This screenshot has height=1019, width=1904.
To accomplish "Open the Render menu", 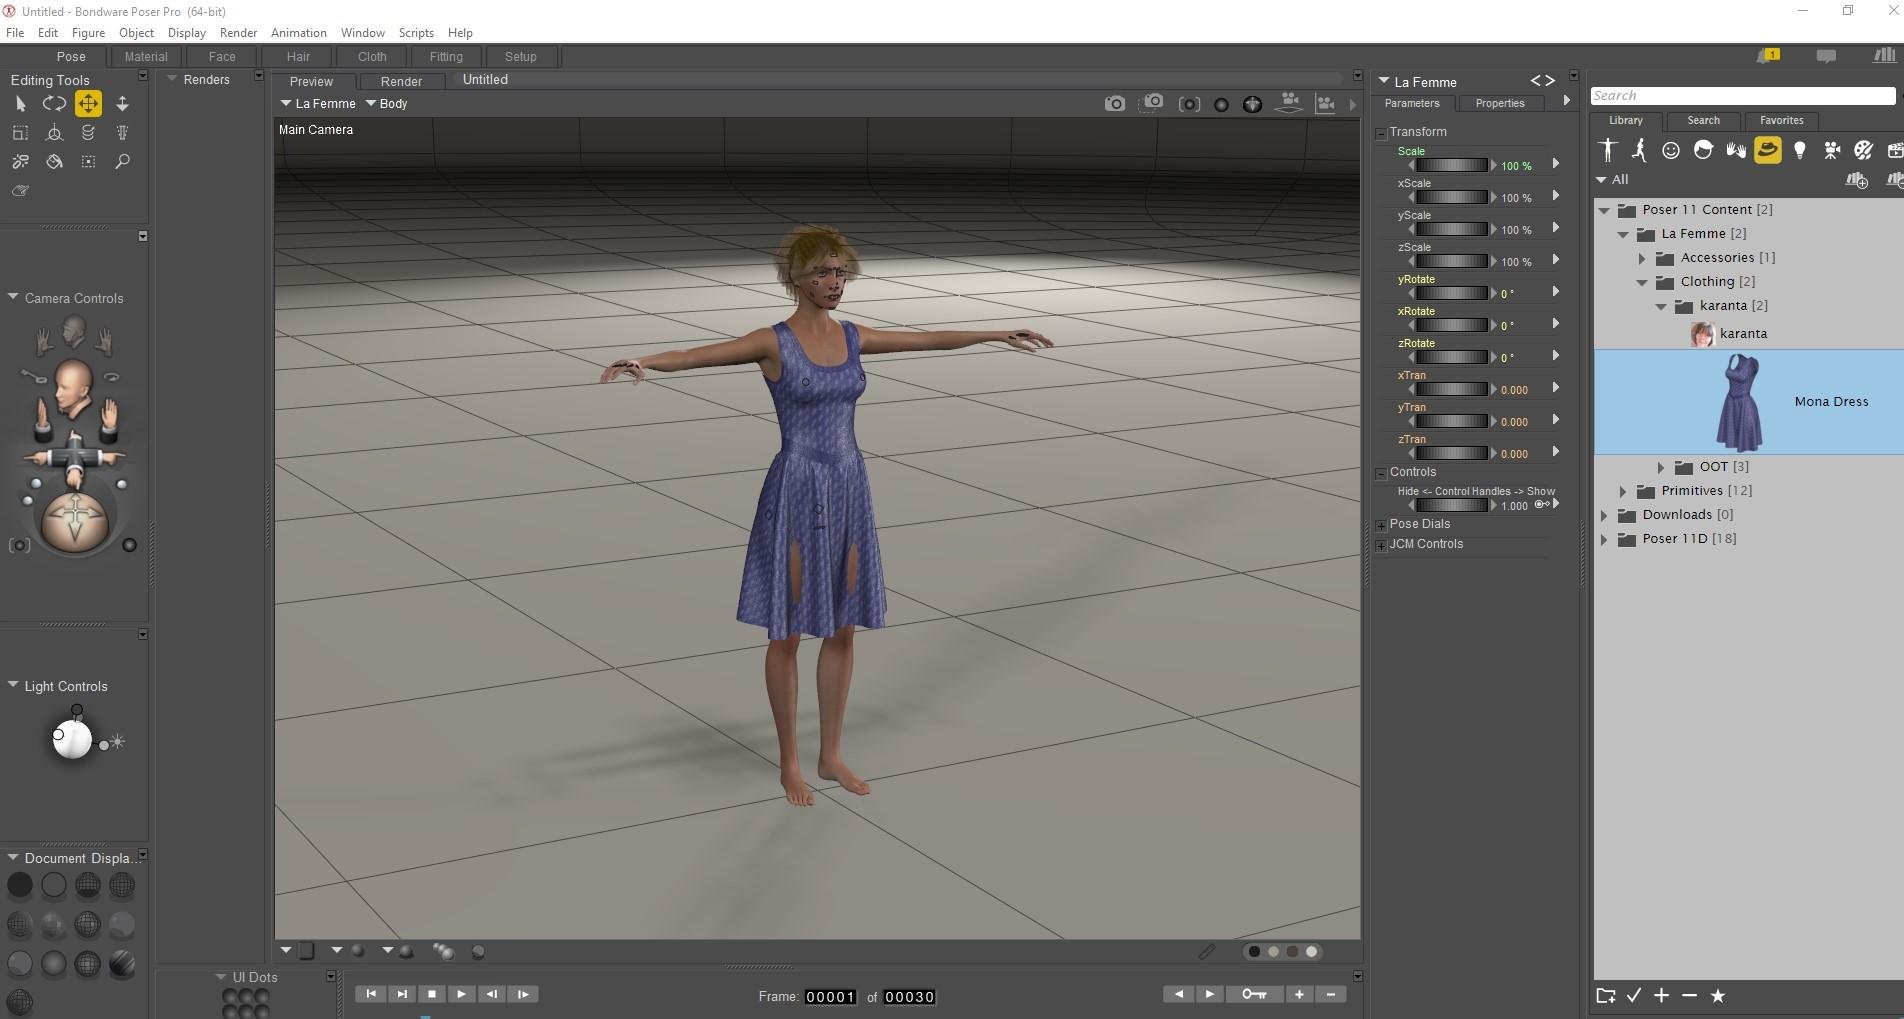I will (x=238, y=33).
